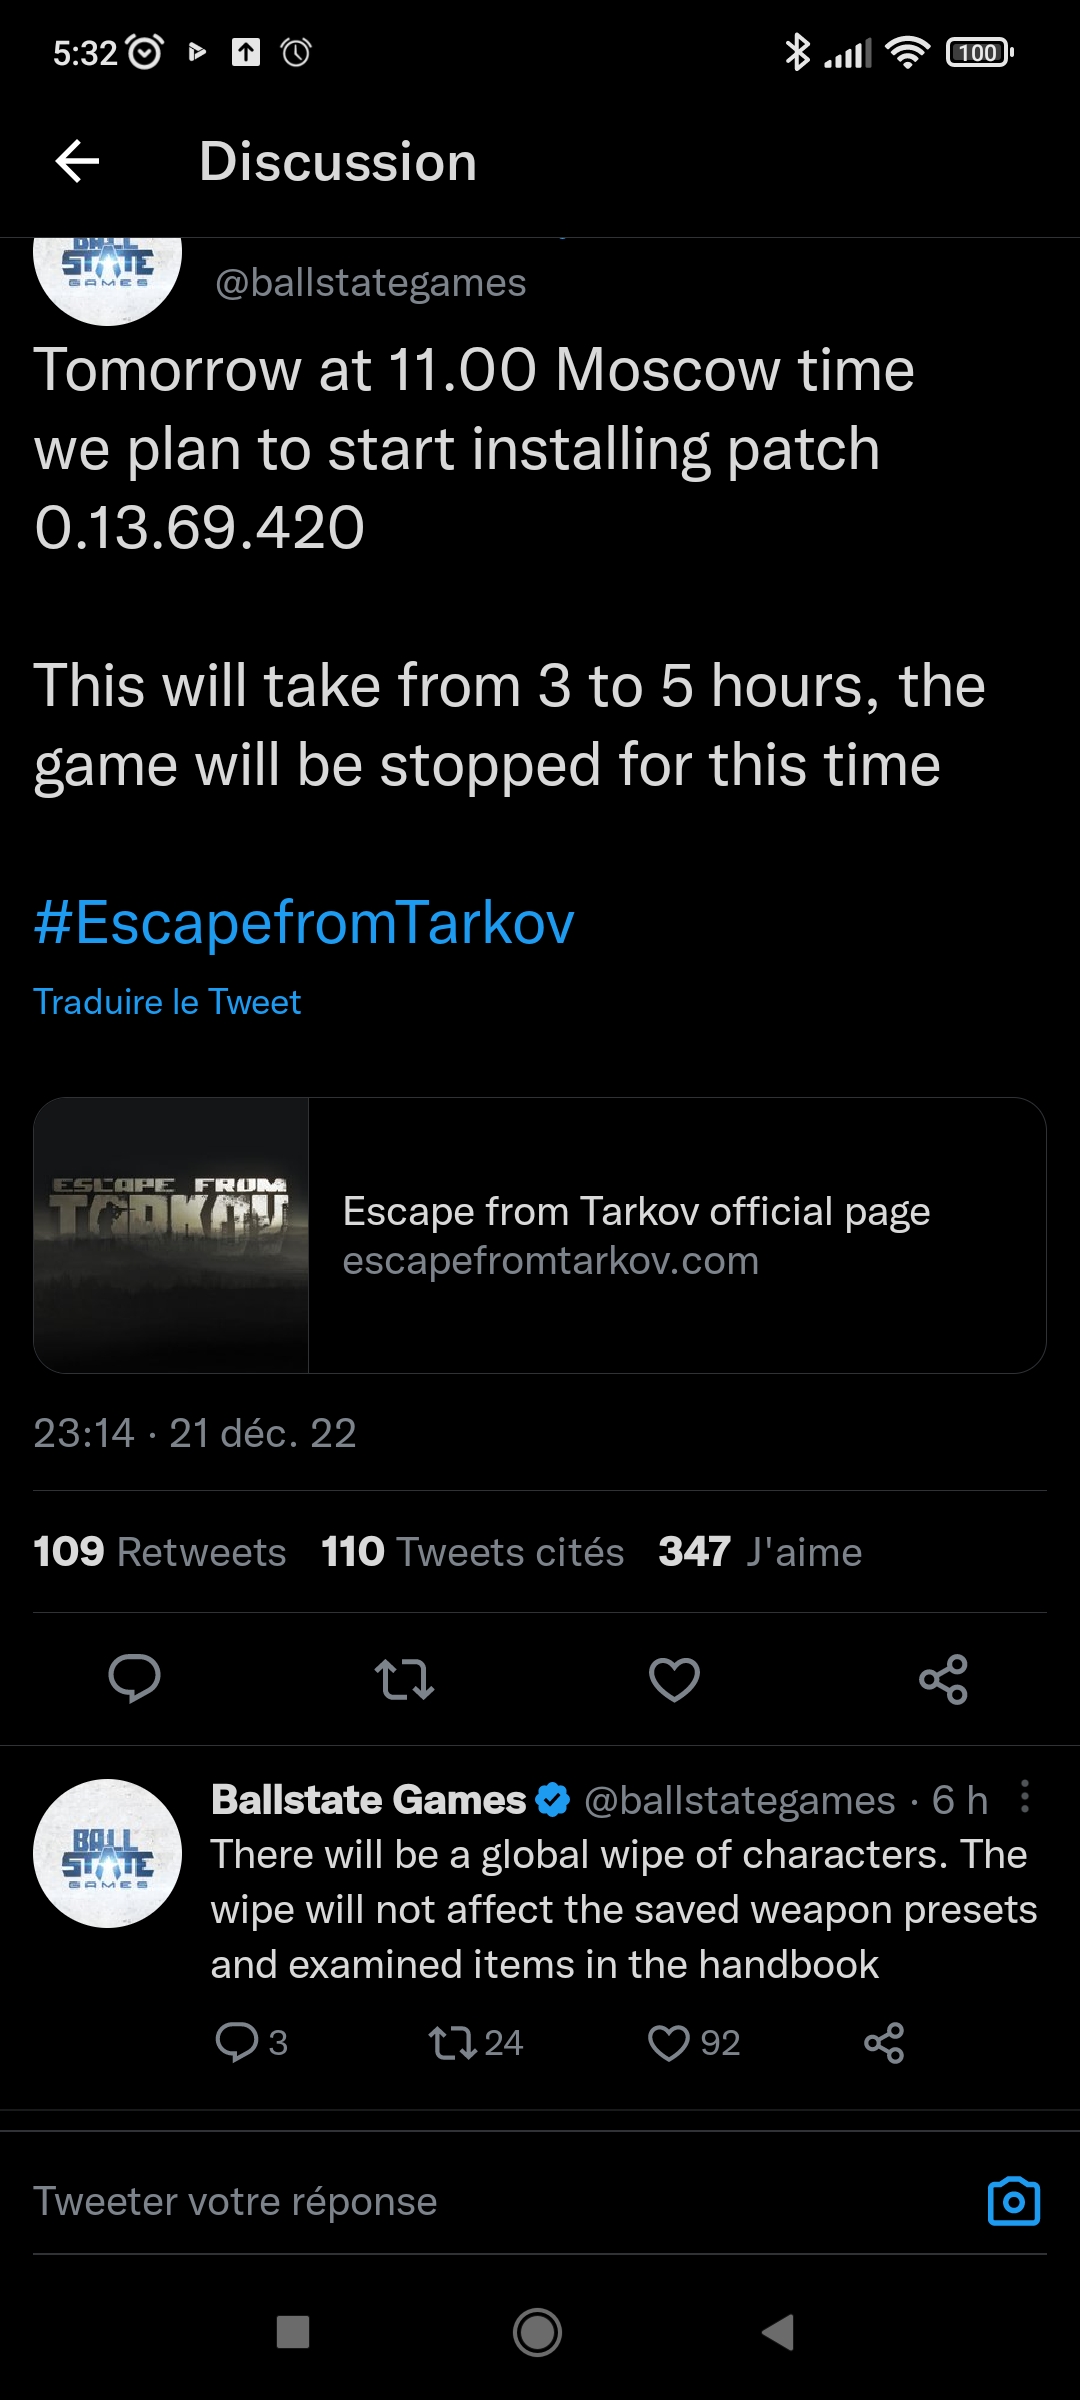
Task: View the 347 J'aime list
Action: coord(760,1552)
